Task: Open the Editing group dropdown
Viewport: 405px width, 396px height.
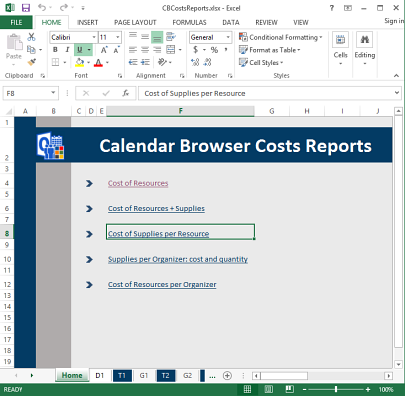Action: (365, 48)
